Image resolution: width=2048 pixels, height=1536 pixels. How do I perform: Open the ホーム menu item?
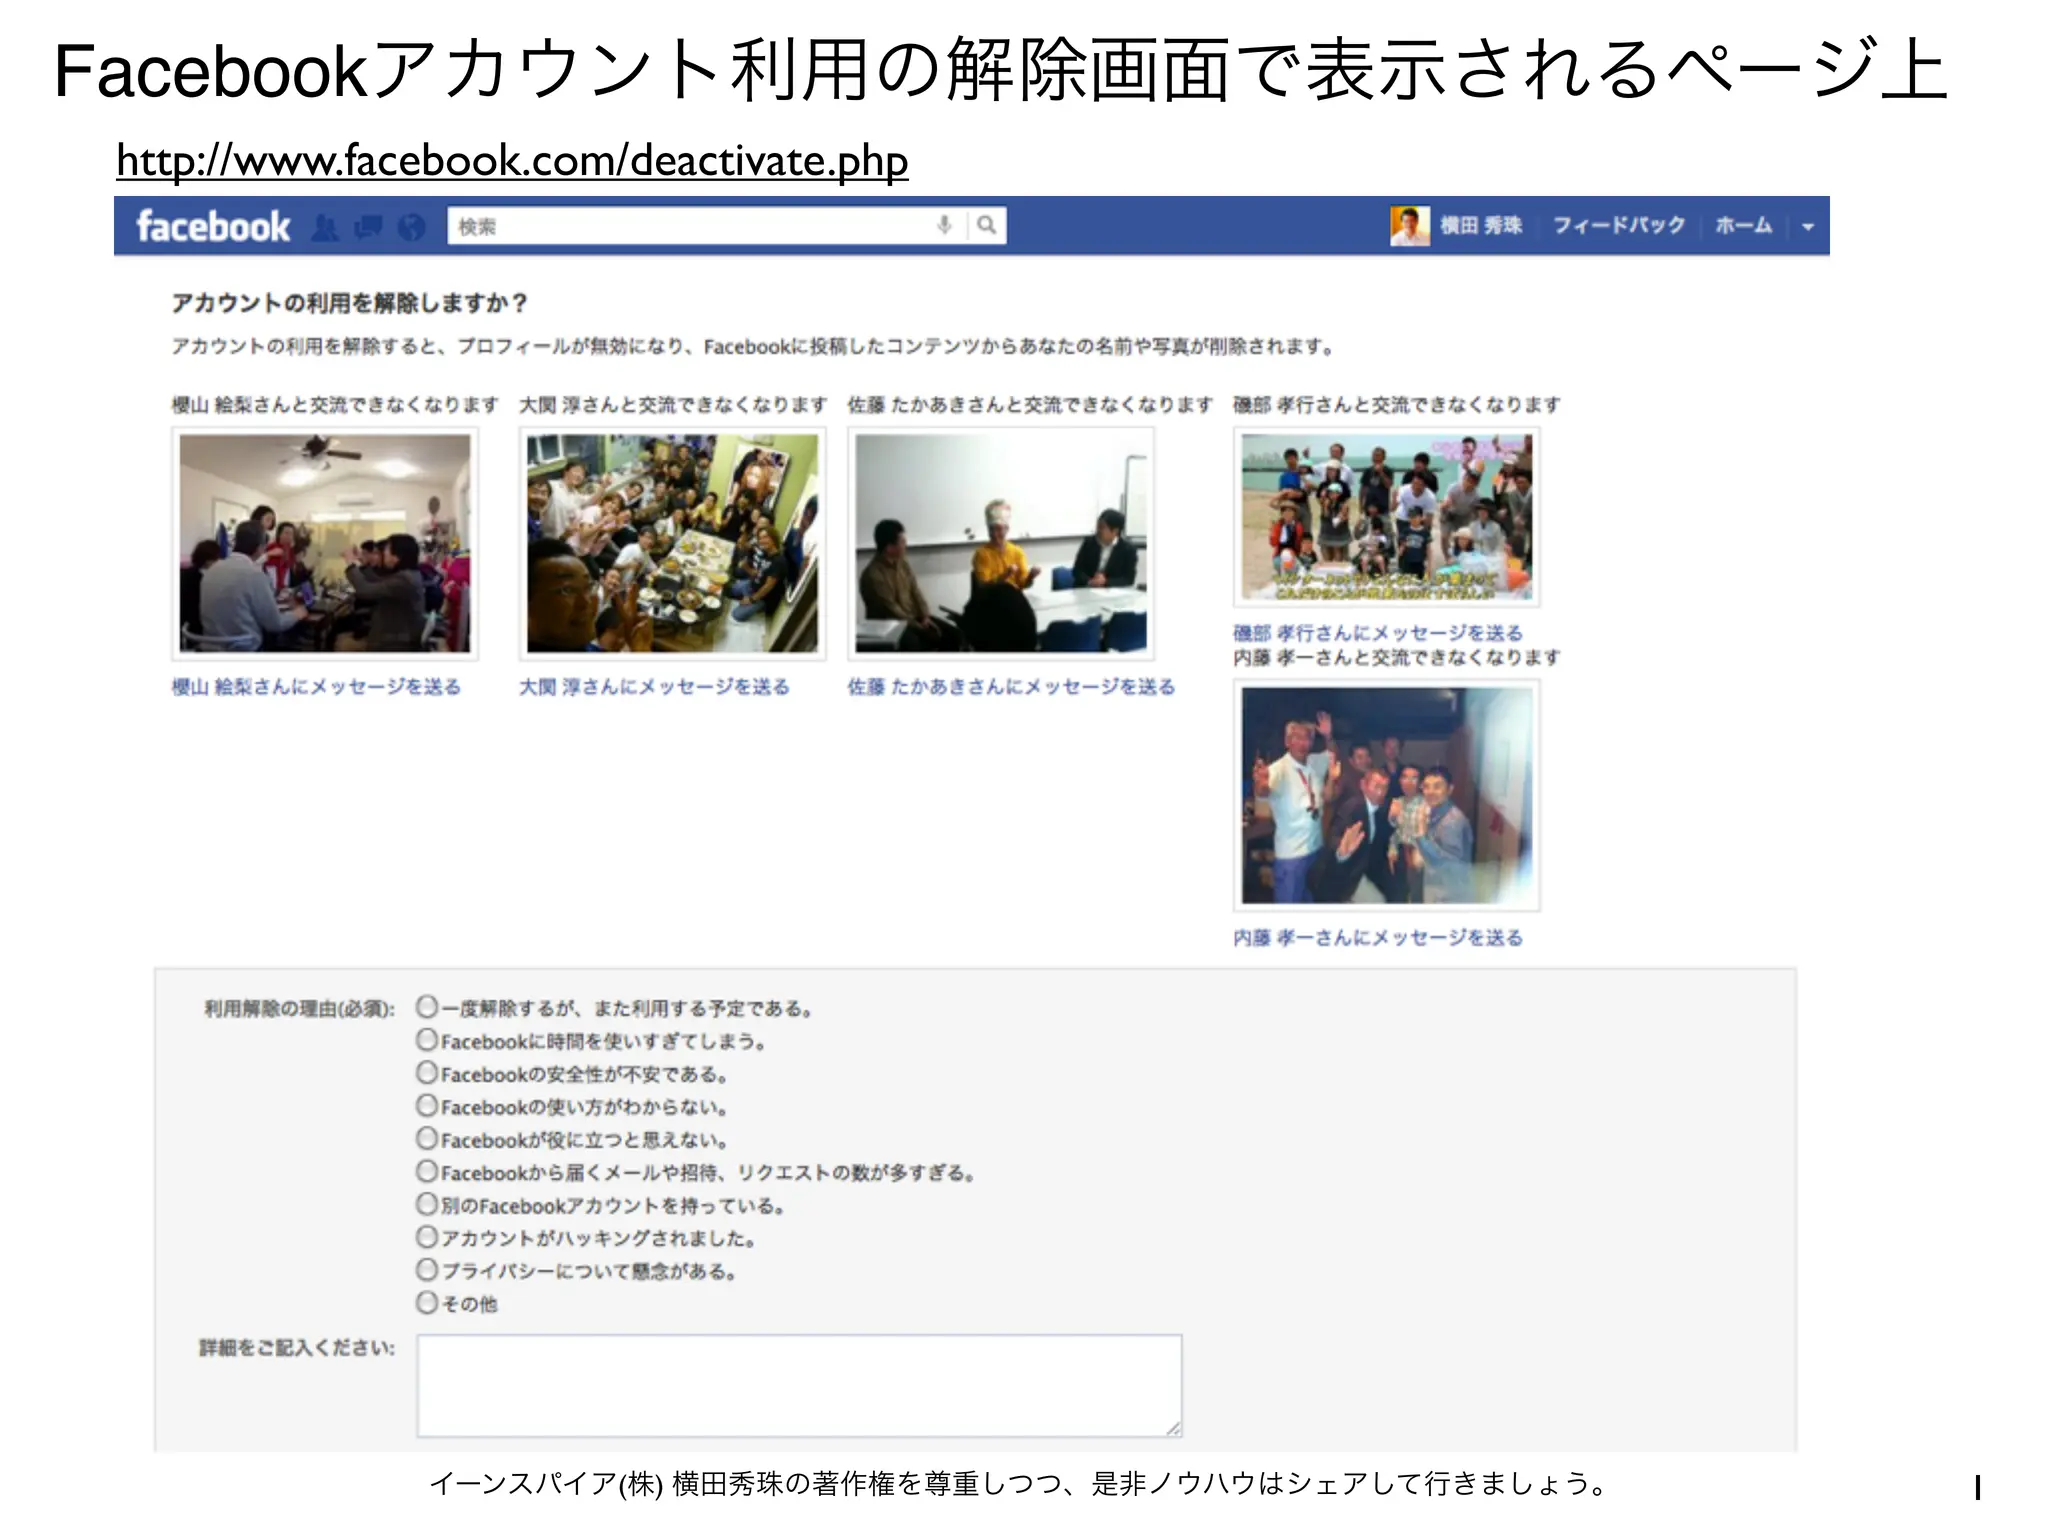pyautogui.click(x=1743, y=226)
